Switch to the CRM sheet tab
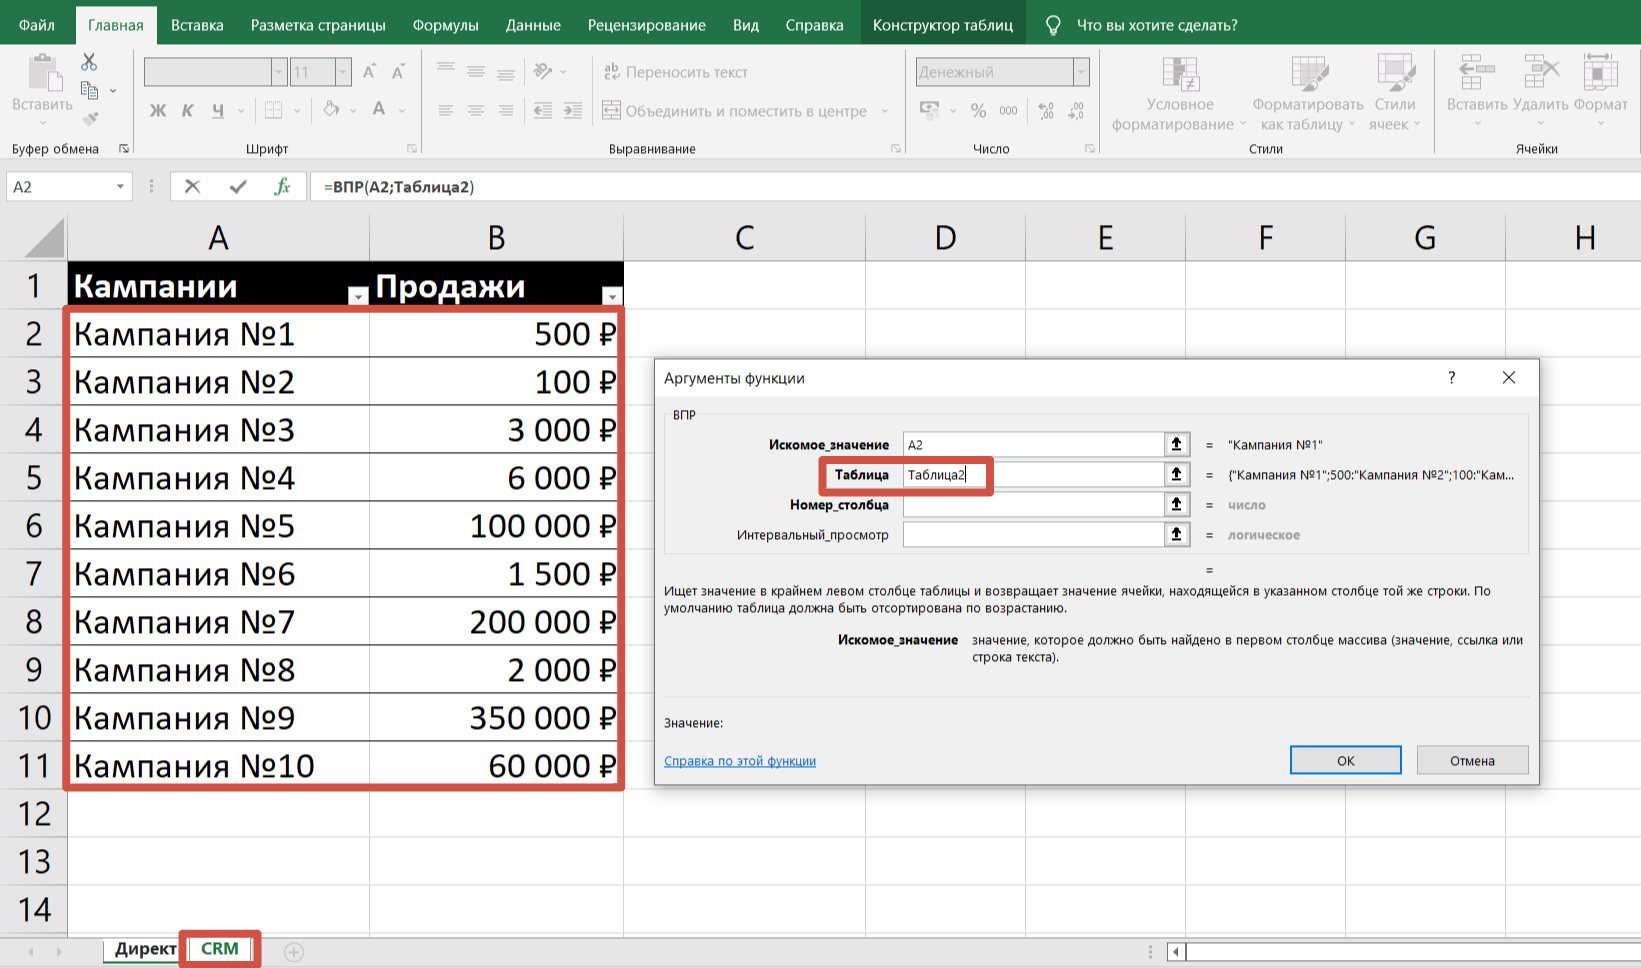 point(220,949)
